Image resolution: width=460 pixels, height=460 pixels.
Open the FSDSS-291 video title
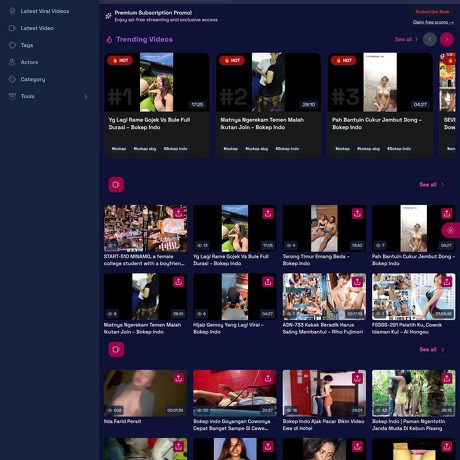coord(407,328)
